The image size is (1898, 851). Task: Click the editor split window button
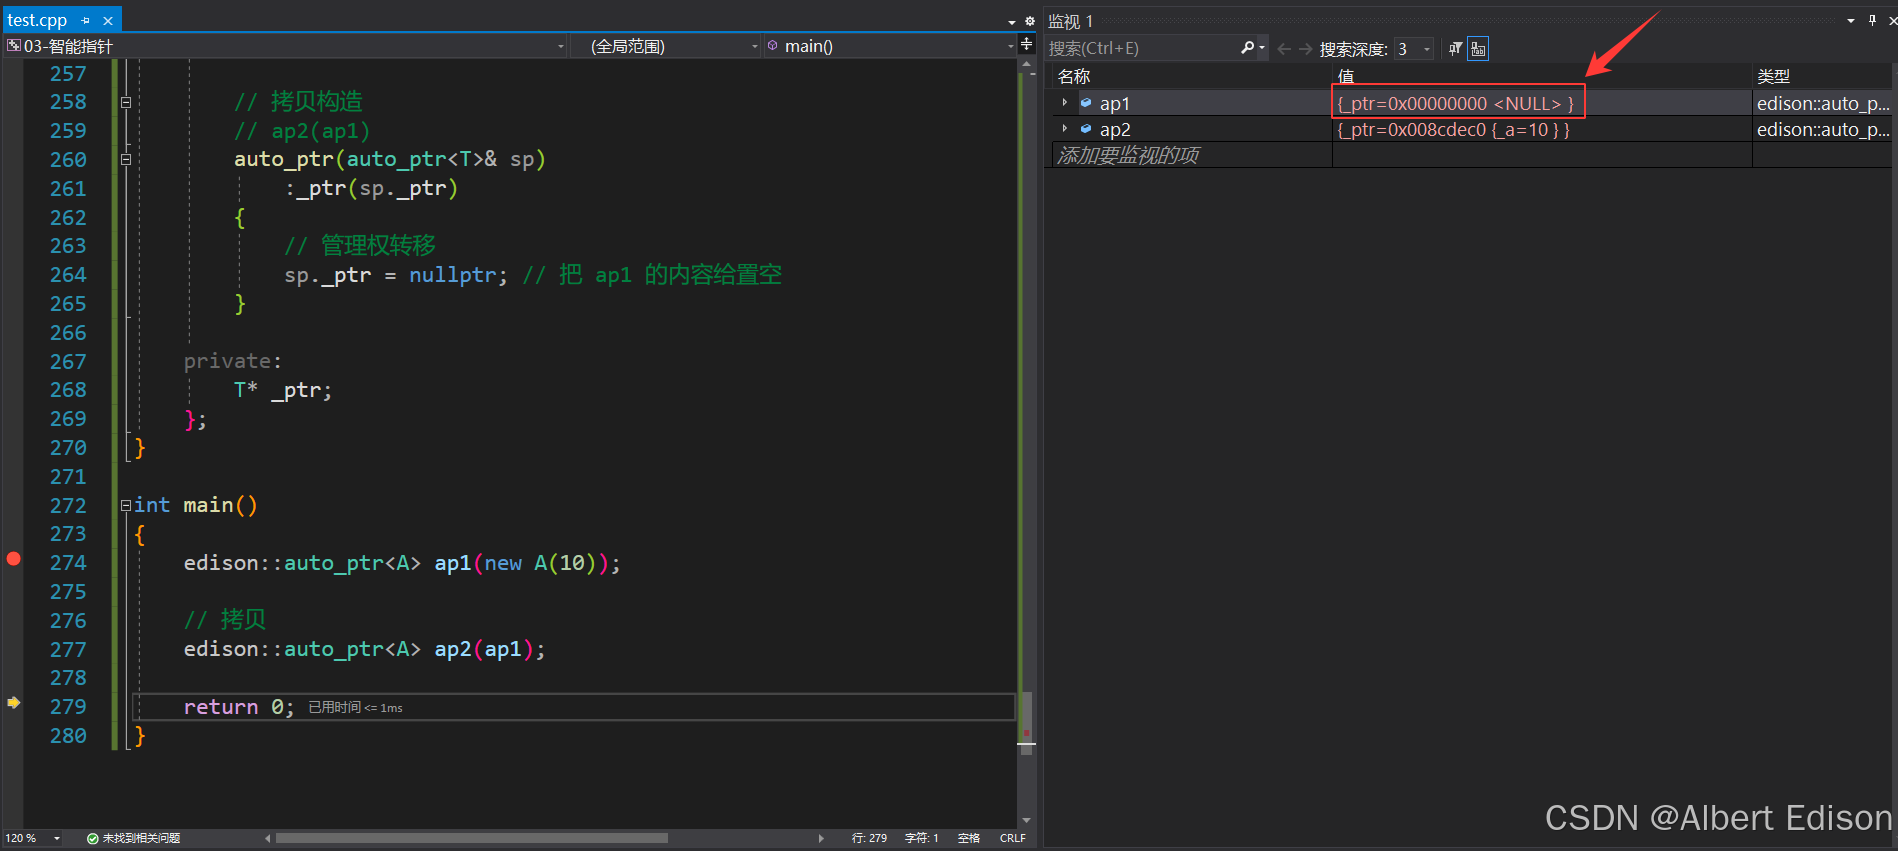(x=1027, y=44)
